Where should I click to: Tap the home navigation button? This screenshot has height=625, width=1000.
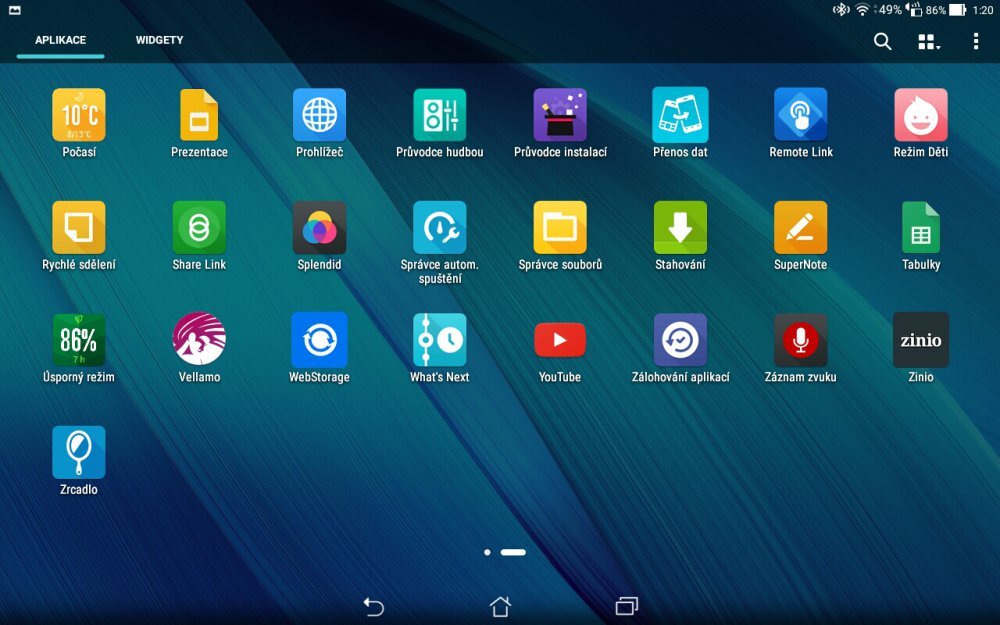click(500, 606)
